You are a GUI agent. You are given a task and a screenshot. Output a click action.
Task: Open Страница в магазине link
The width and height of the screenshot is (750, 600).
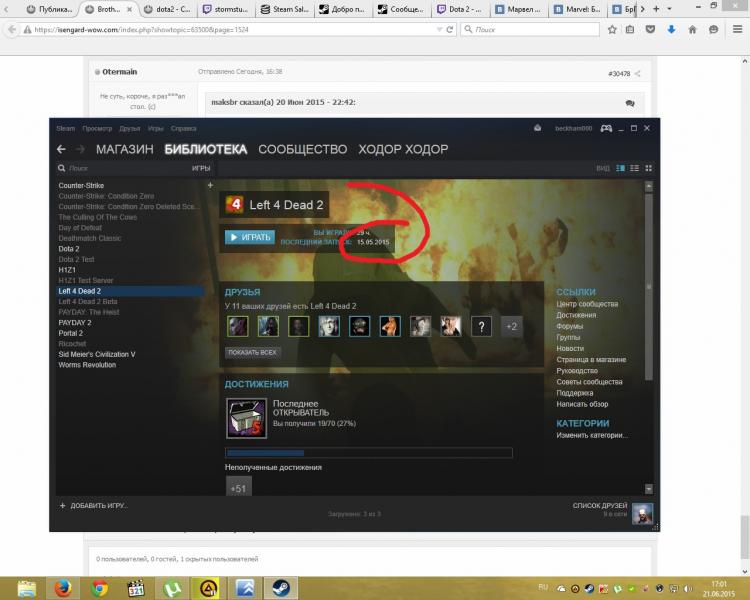[x=591, y=359]
